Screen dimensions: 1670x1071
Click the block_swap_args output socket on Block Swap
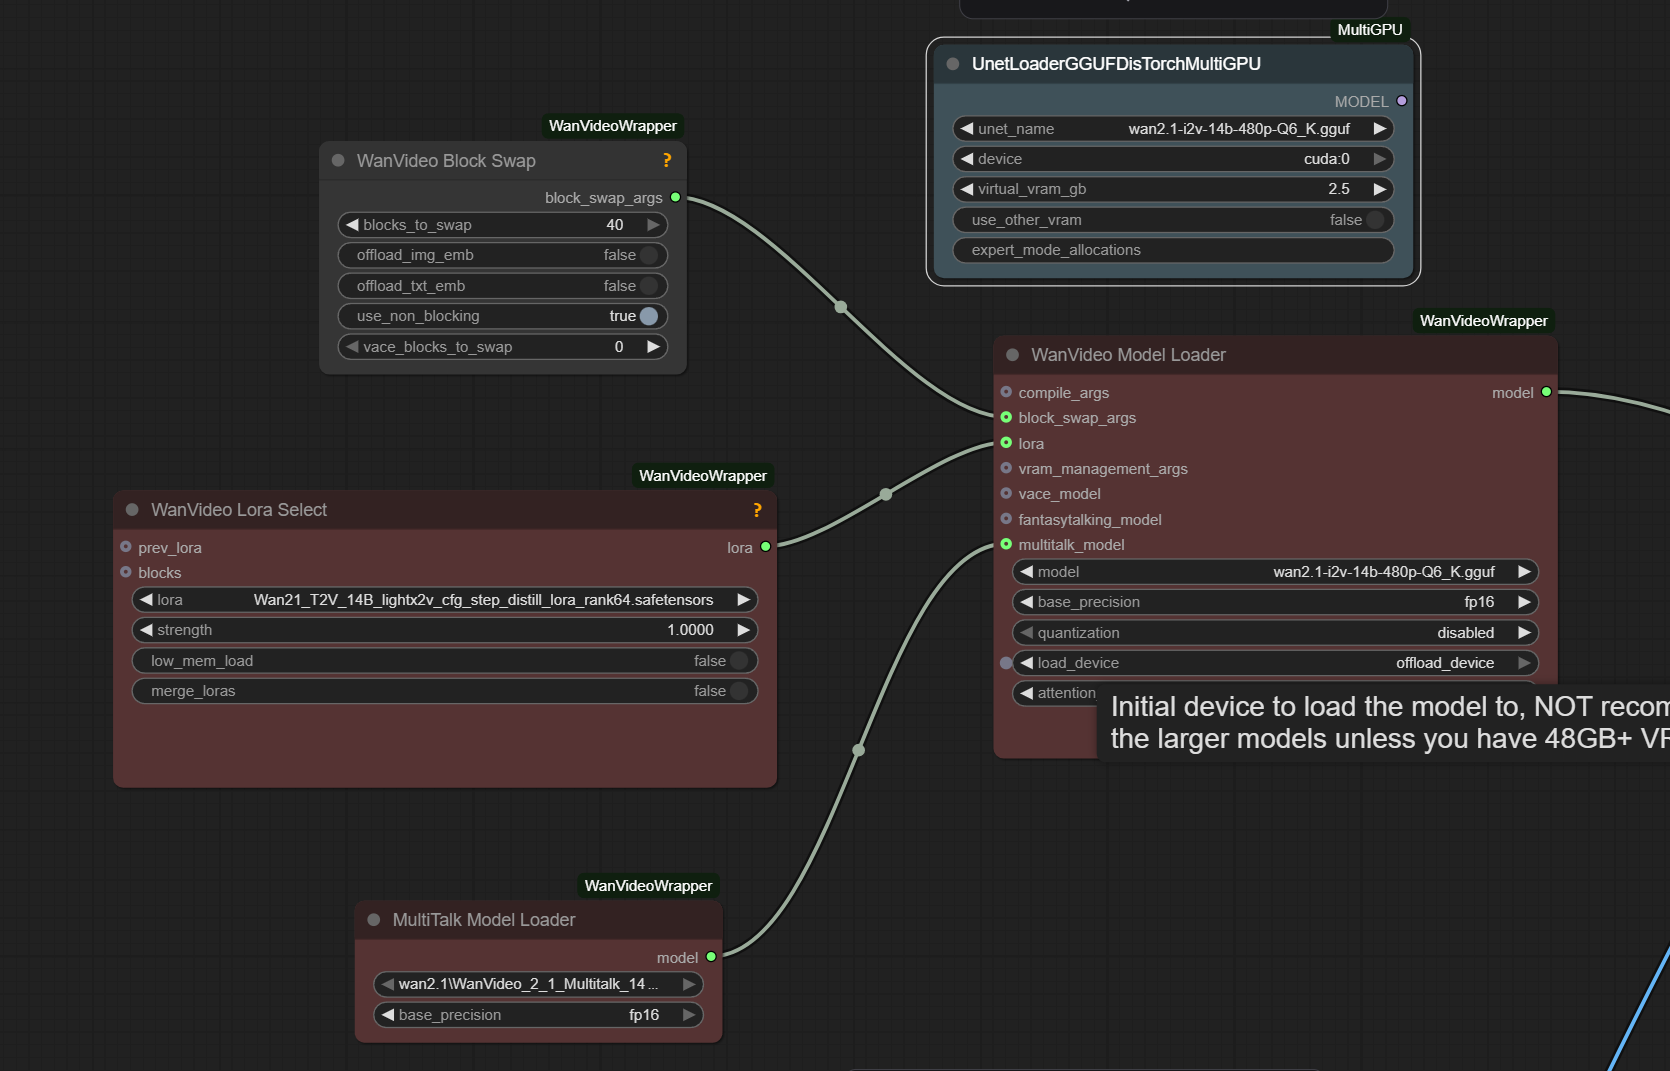pyautogui.click(x=676, y=198)
